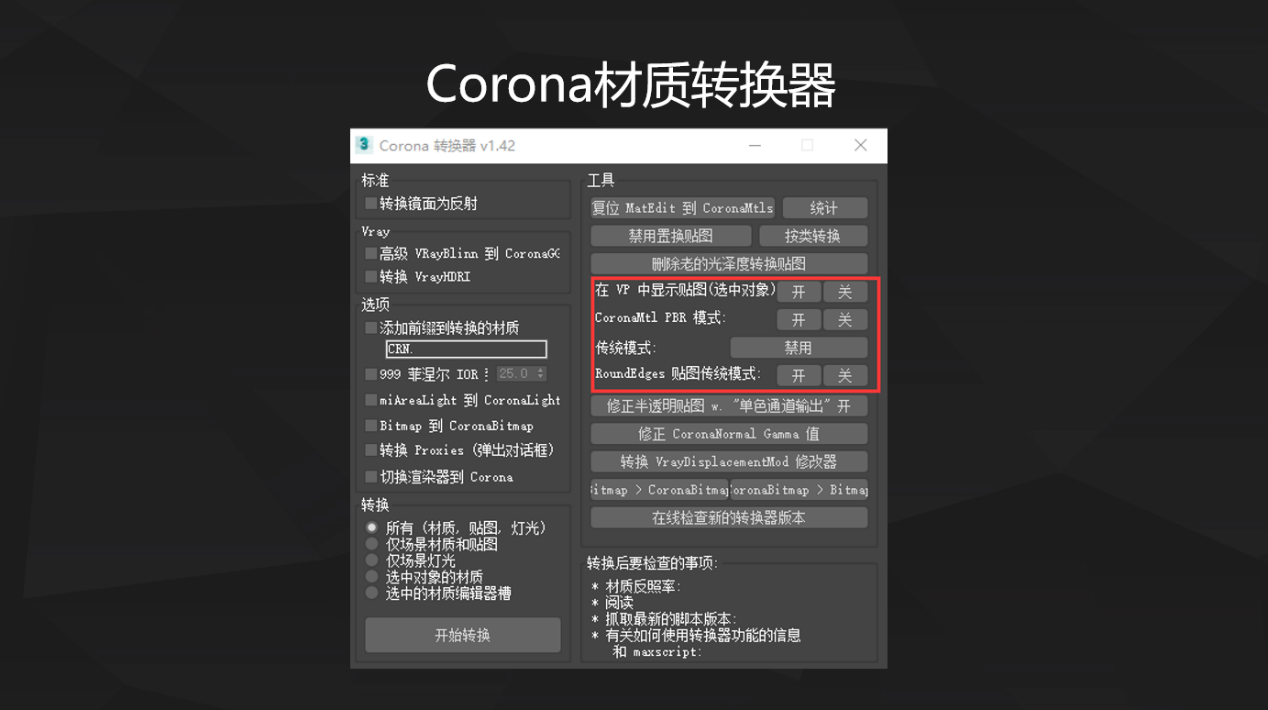The height and width of the screenshot is (710, 1268).
Task: Click the 按类转换 button
Action: pos(813,236)
